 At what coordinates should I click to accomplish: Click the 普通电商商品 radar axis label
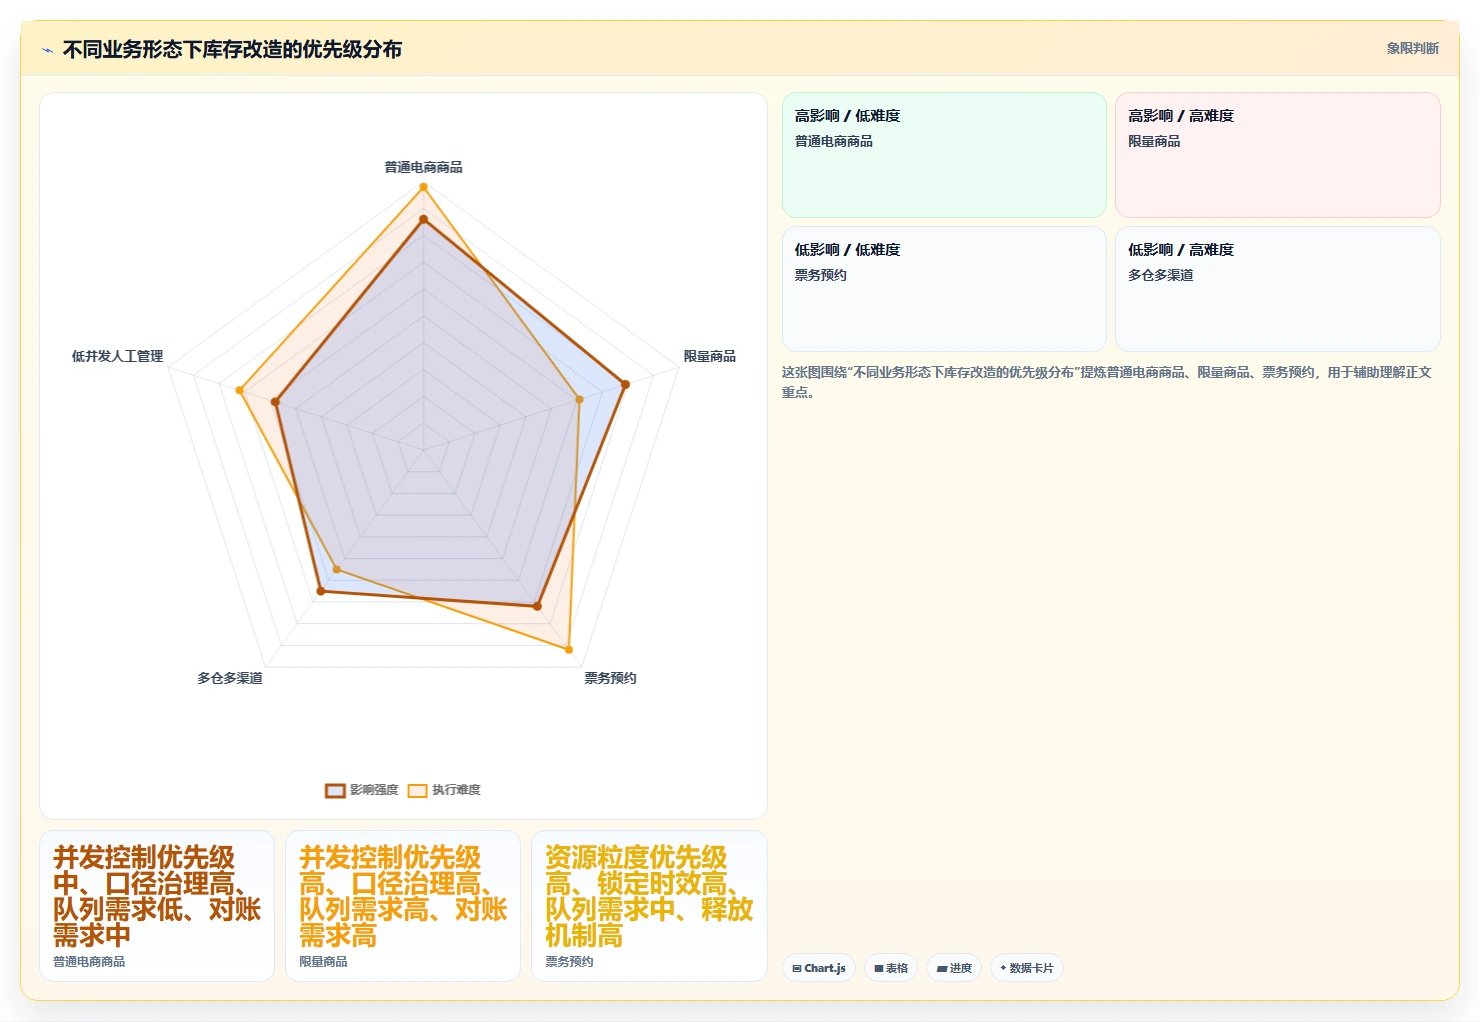pyautogui.click(x=423, y=167)
